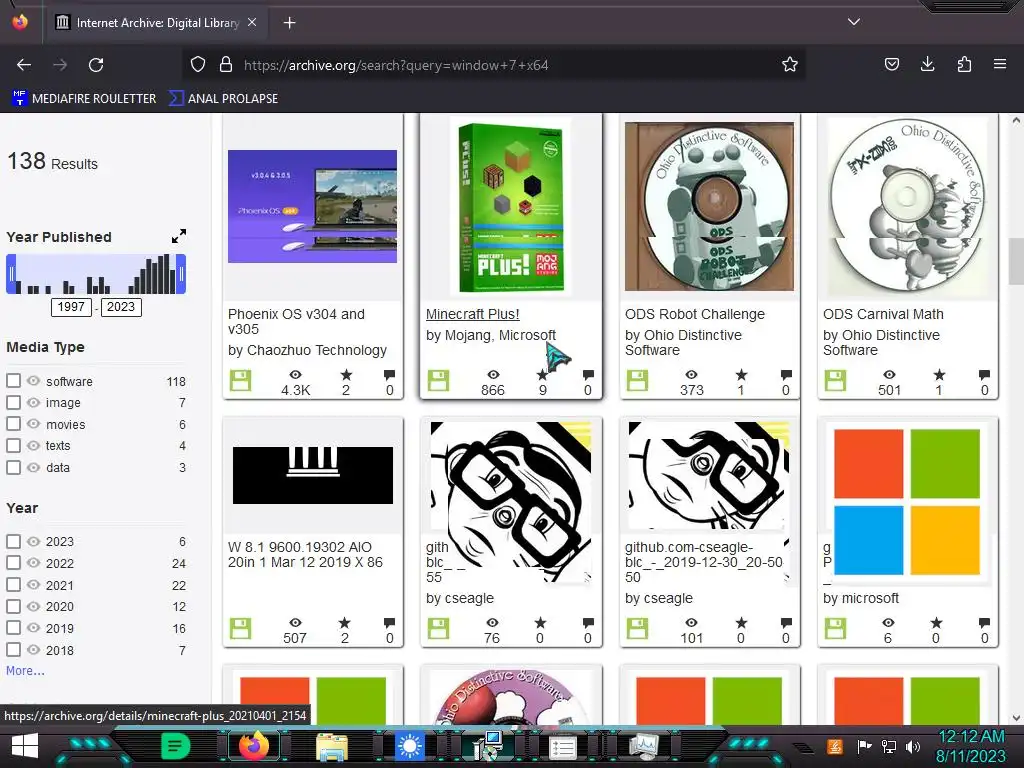Click software floppy icon on microsoft card
This screenshot has width=1024, height=768.
click(x=835, y=629)
